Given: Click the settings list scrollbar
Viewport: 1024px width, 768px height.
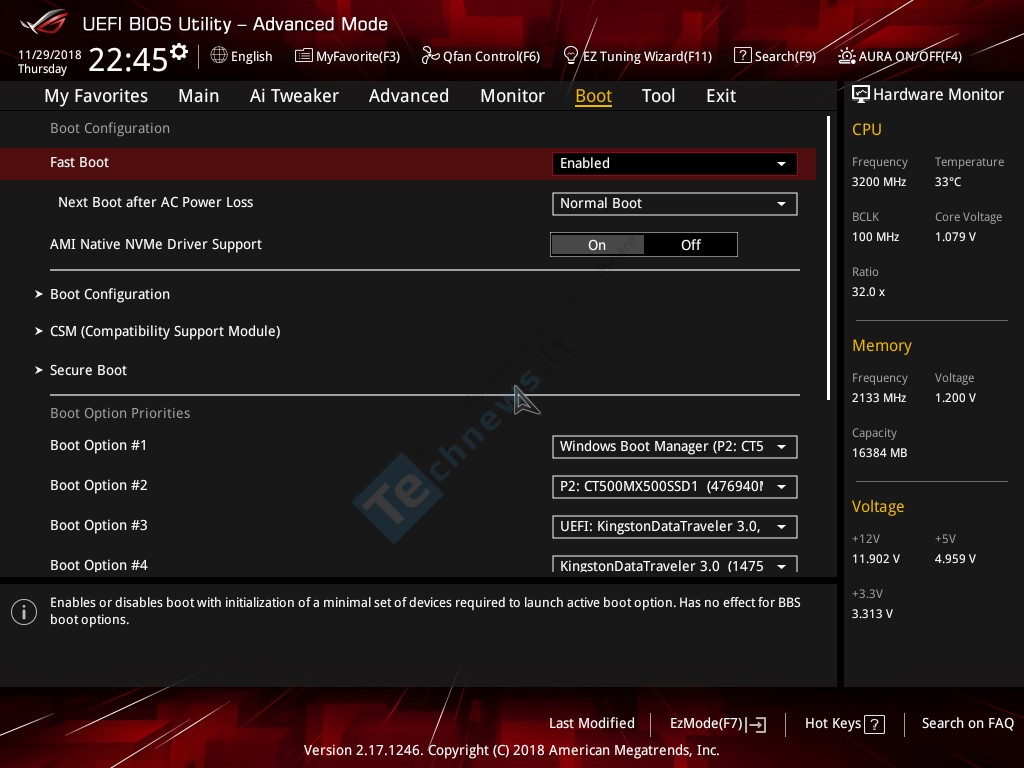Looking at the screenshot, I should [x=828, y=258].
